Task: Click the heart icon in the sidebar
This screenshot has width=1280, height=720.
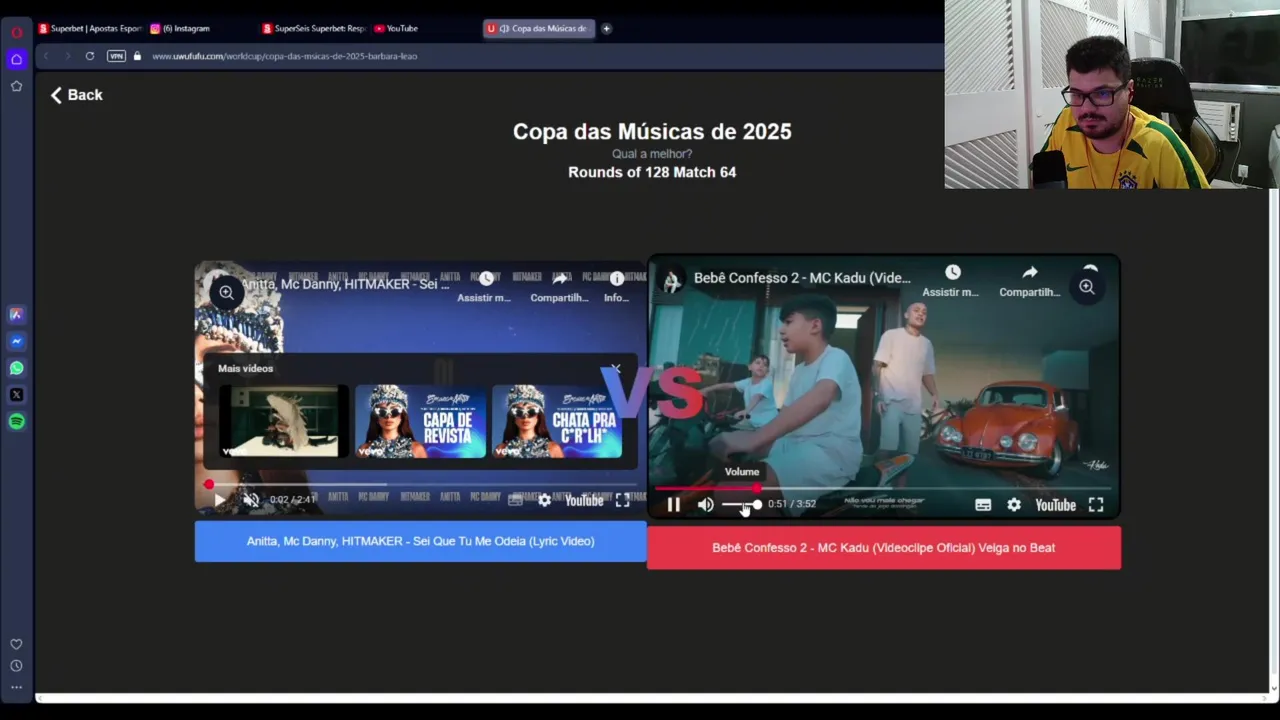Action: click(x=16, y=645)
